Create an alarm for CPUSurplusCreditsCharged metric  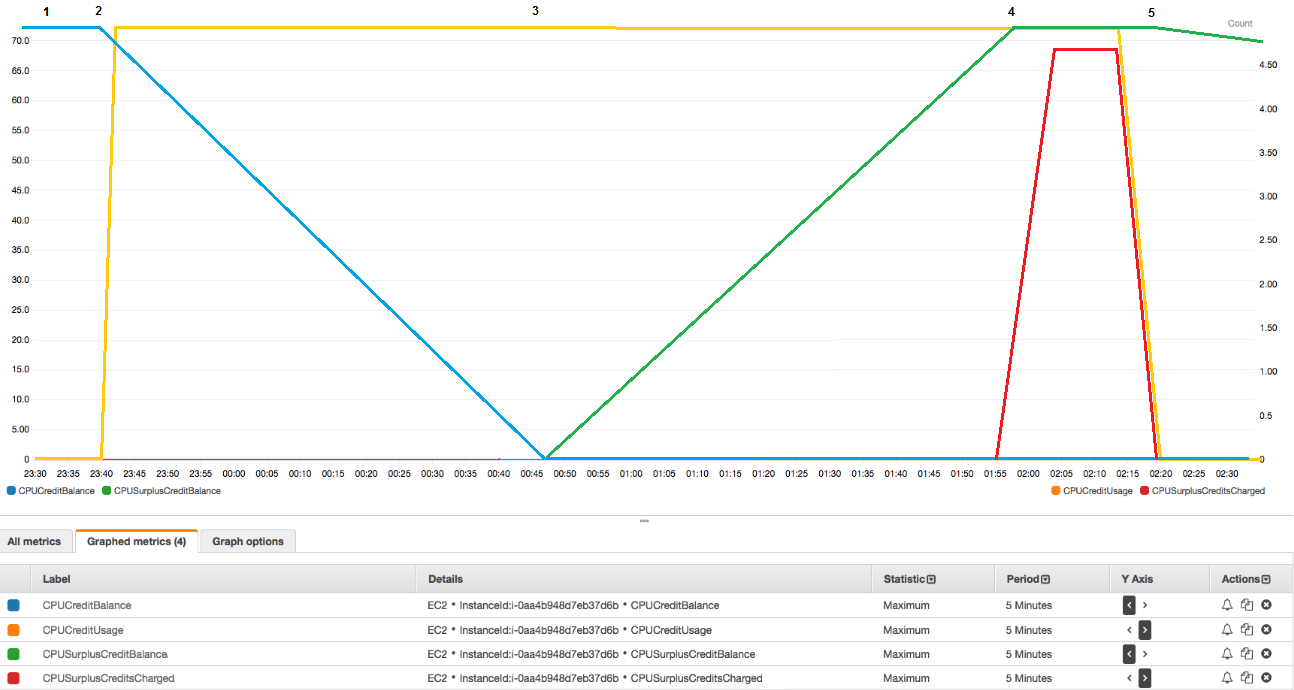(x=1226, y=678)
